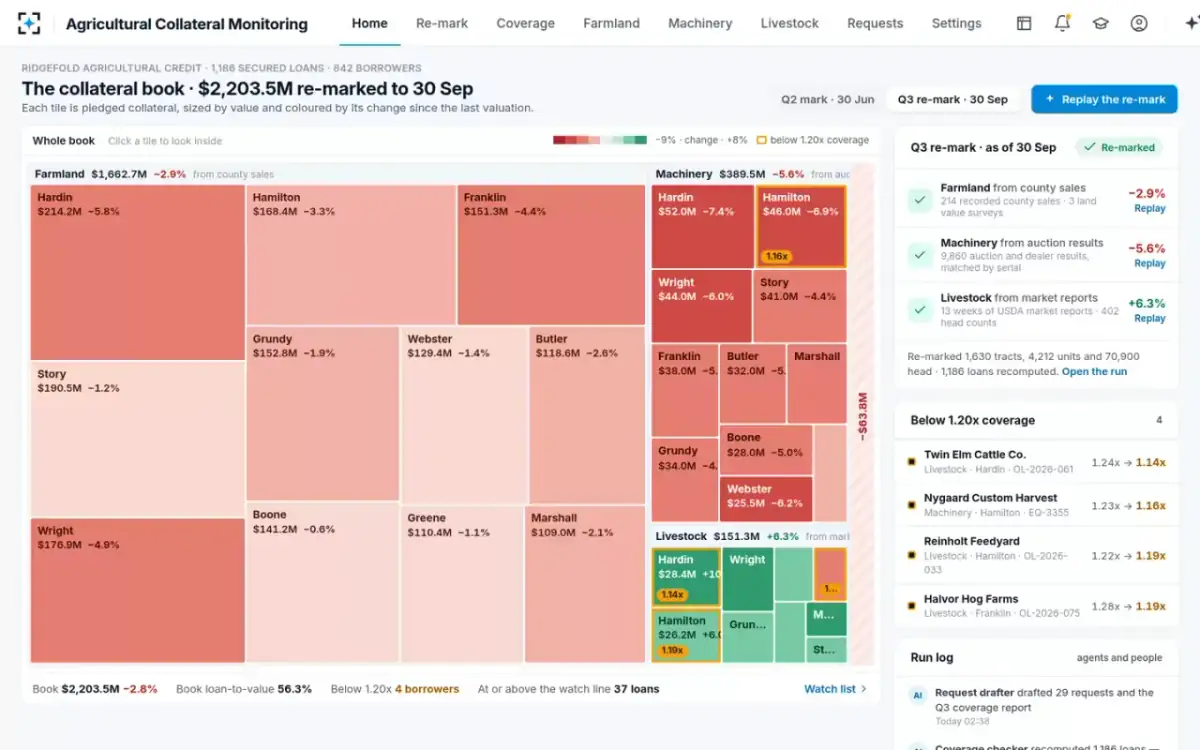Open the user account icon
Image resolution: width=1200 pixels, height=750 pixels.
[1138, 23]
